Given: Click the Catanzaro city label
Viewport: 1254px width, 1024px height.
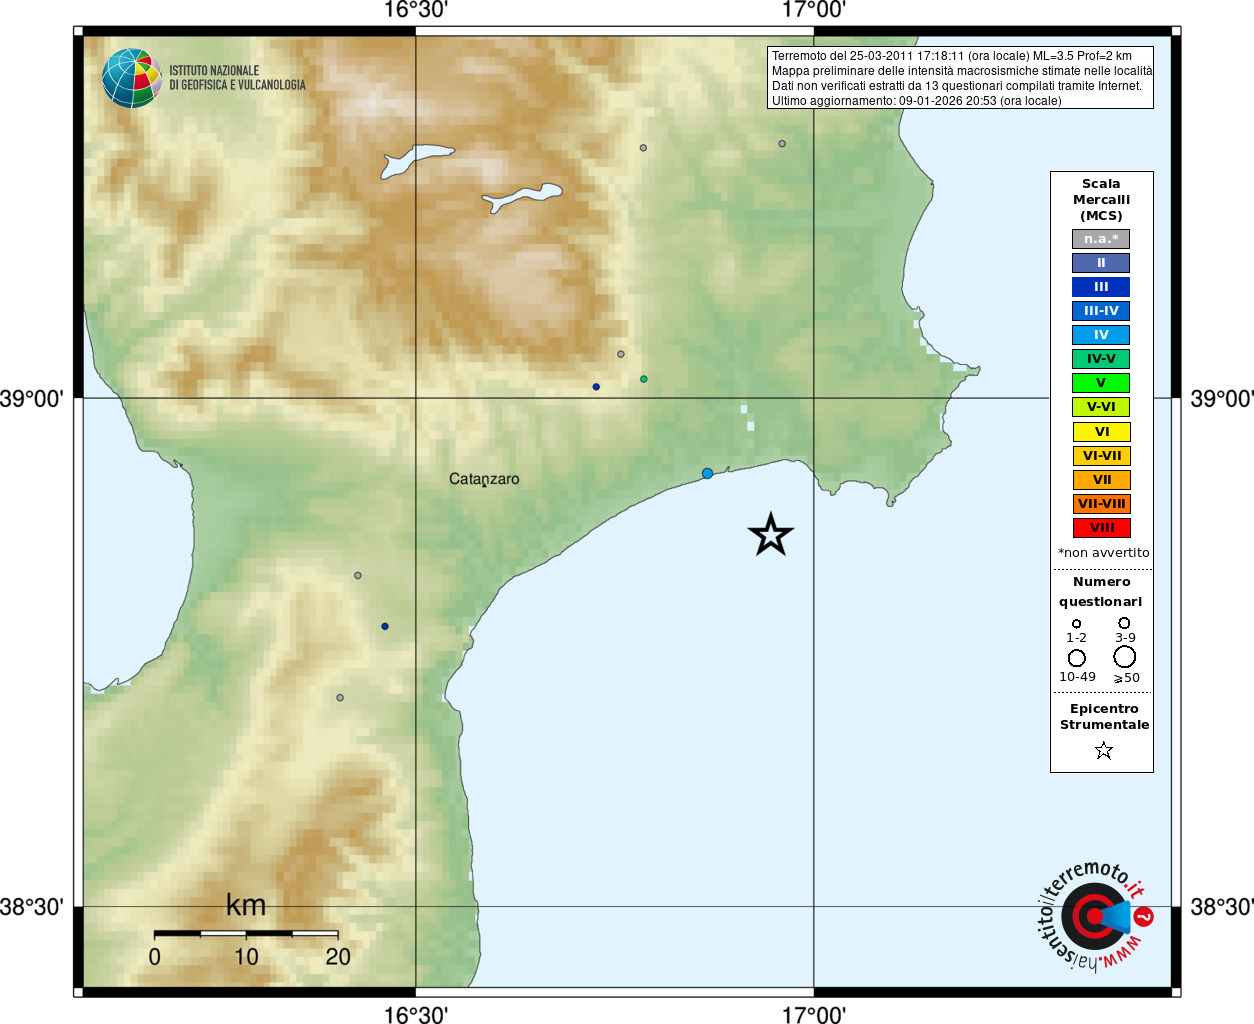Looking at the screenshot, I should (484, 479).
